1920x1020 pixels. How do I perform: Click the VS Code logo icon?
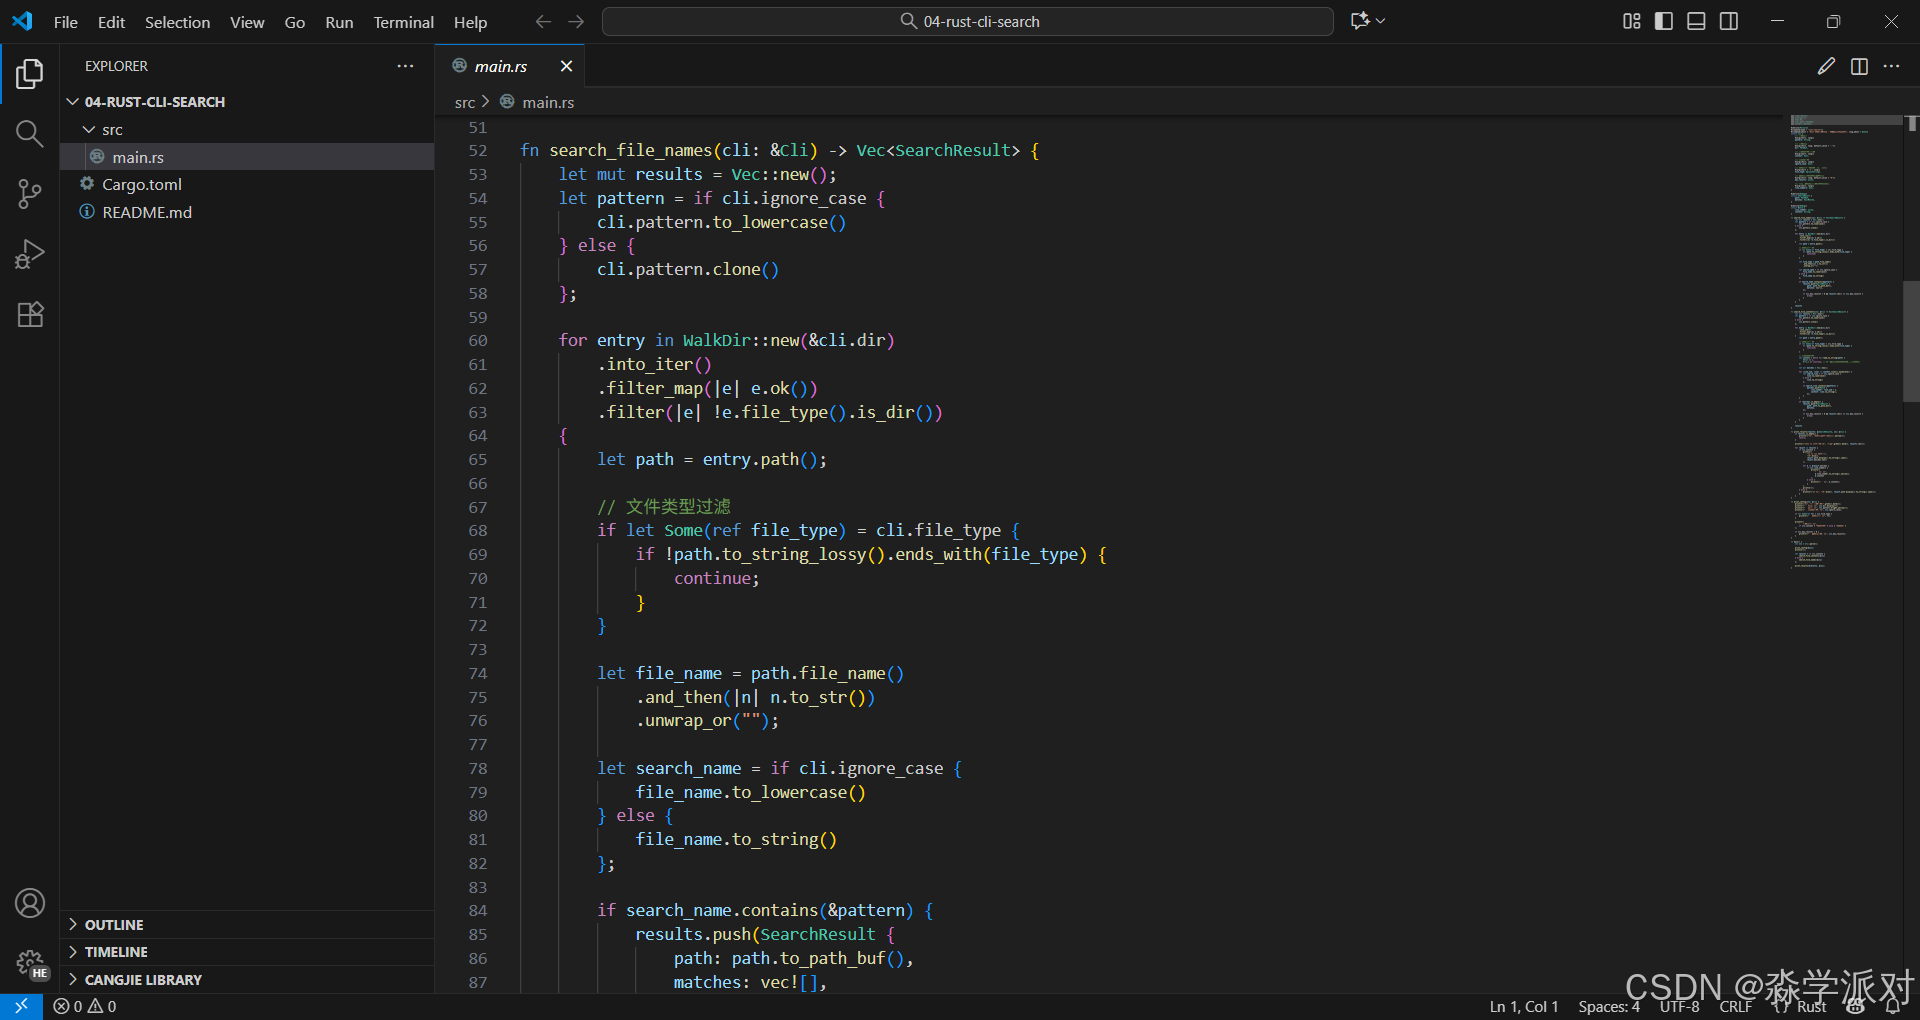click(22, 21)
